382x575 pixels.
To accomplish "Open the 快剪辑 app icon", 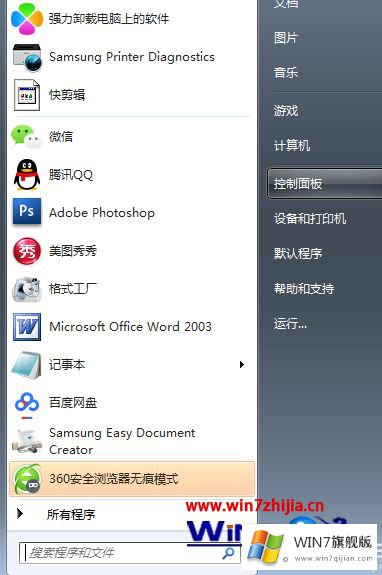I will tap(27, 95).
